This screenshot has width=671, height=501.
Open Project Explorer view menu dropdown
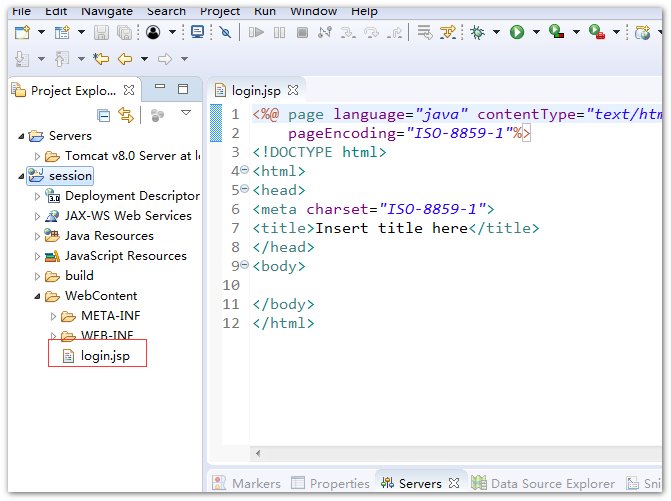(x=185, y=114)
